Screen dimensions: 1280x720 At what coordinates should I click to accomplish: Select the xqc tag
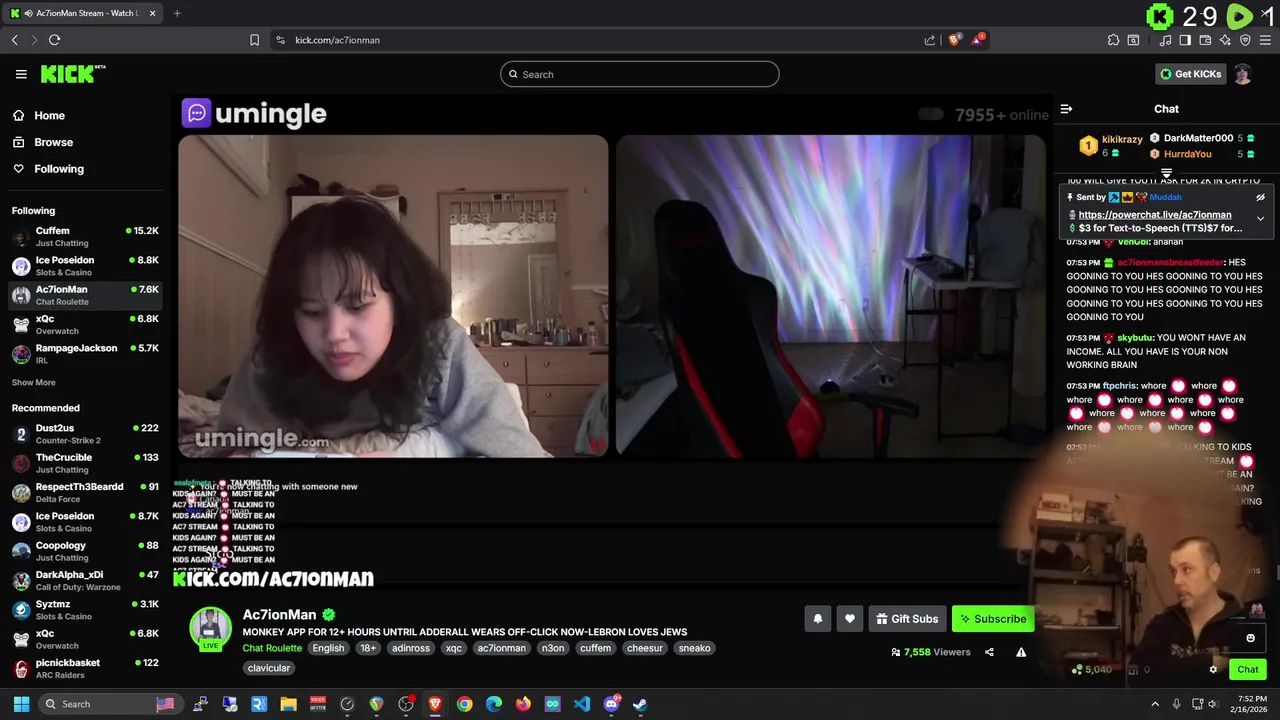(453, 648)
